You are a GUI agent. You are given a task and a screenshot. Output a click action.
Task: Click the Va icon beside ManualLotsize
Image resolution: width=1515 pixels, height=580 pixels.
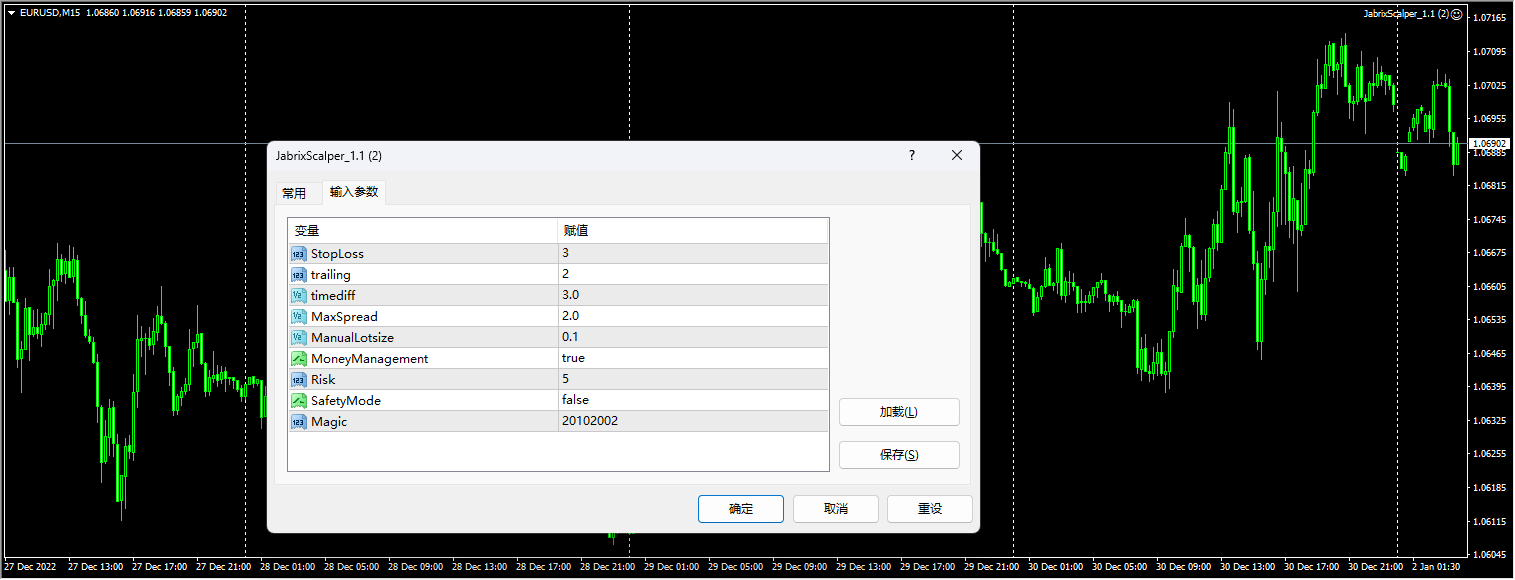pos(298,337)
